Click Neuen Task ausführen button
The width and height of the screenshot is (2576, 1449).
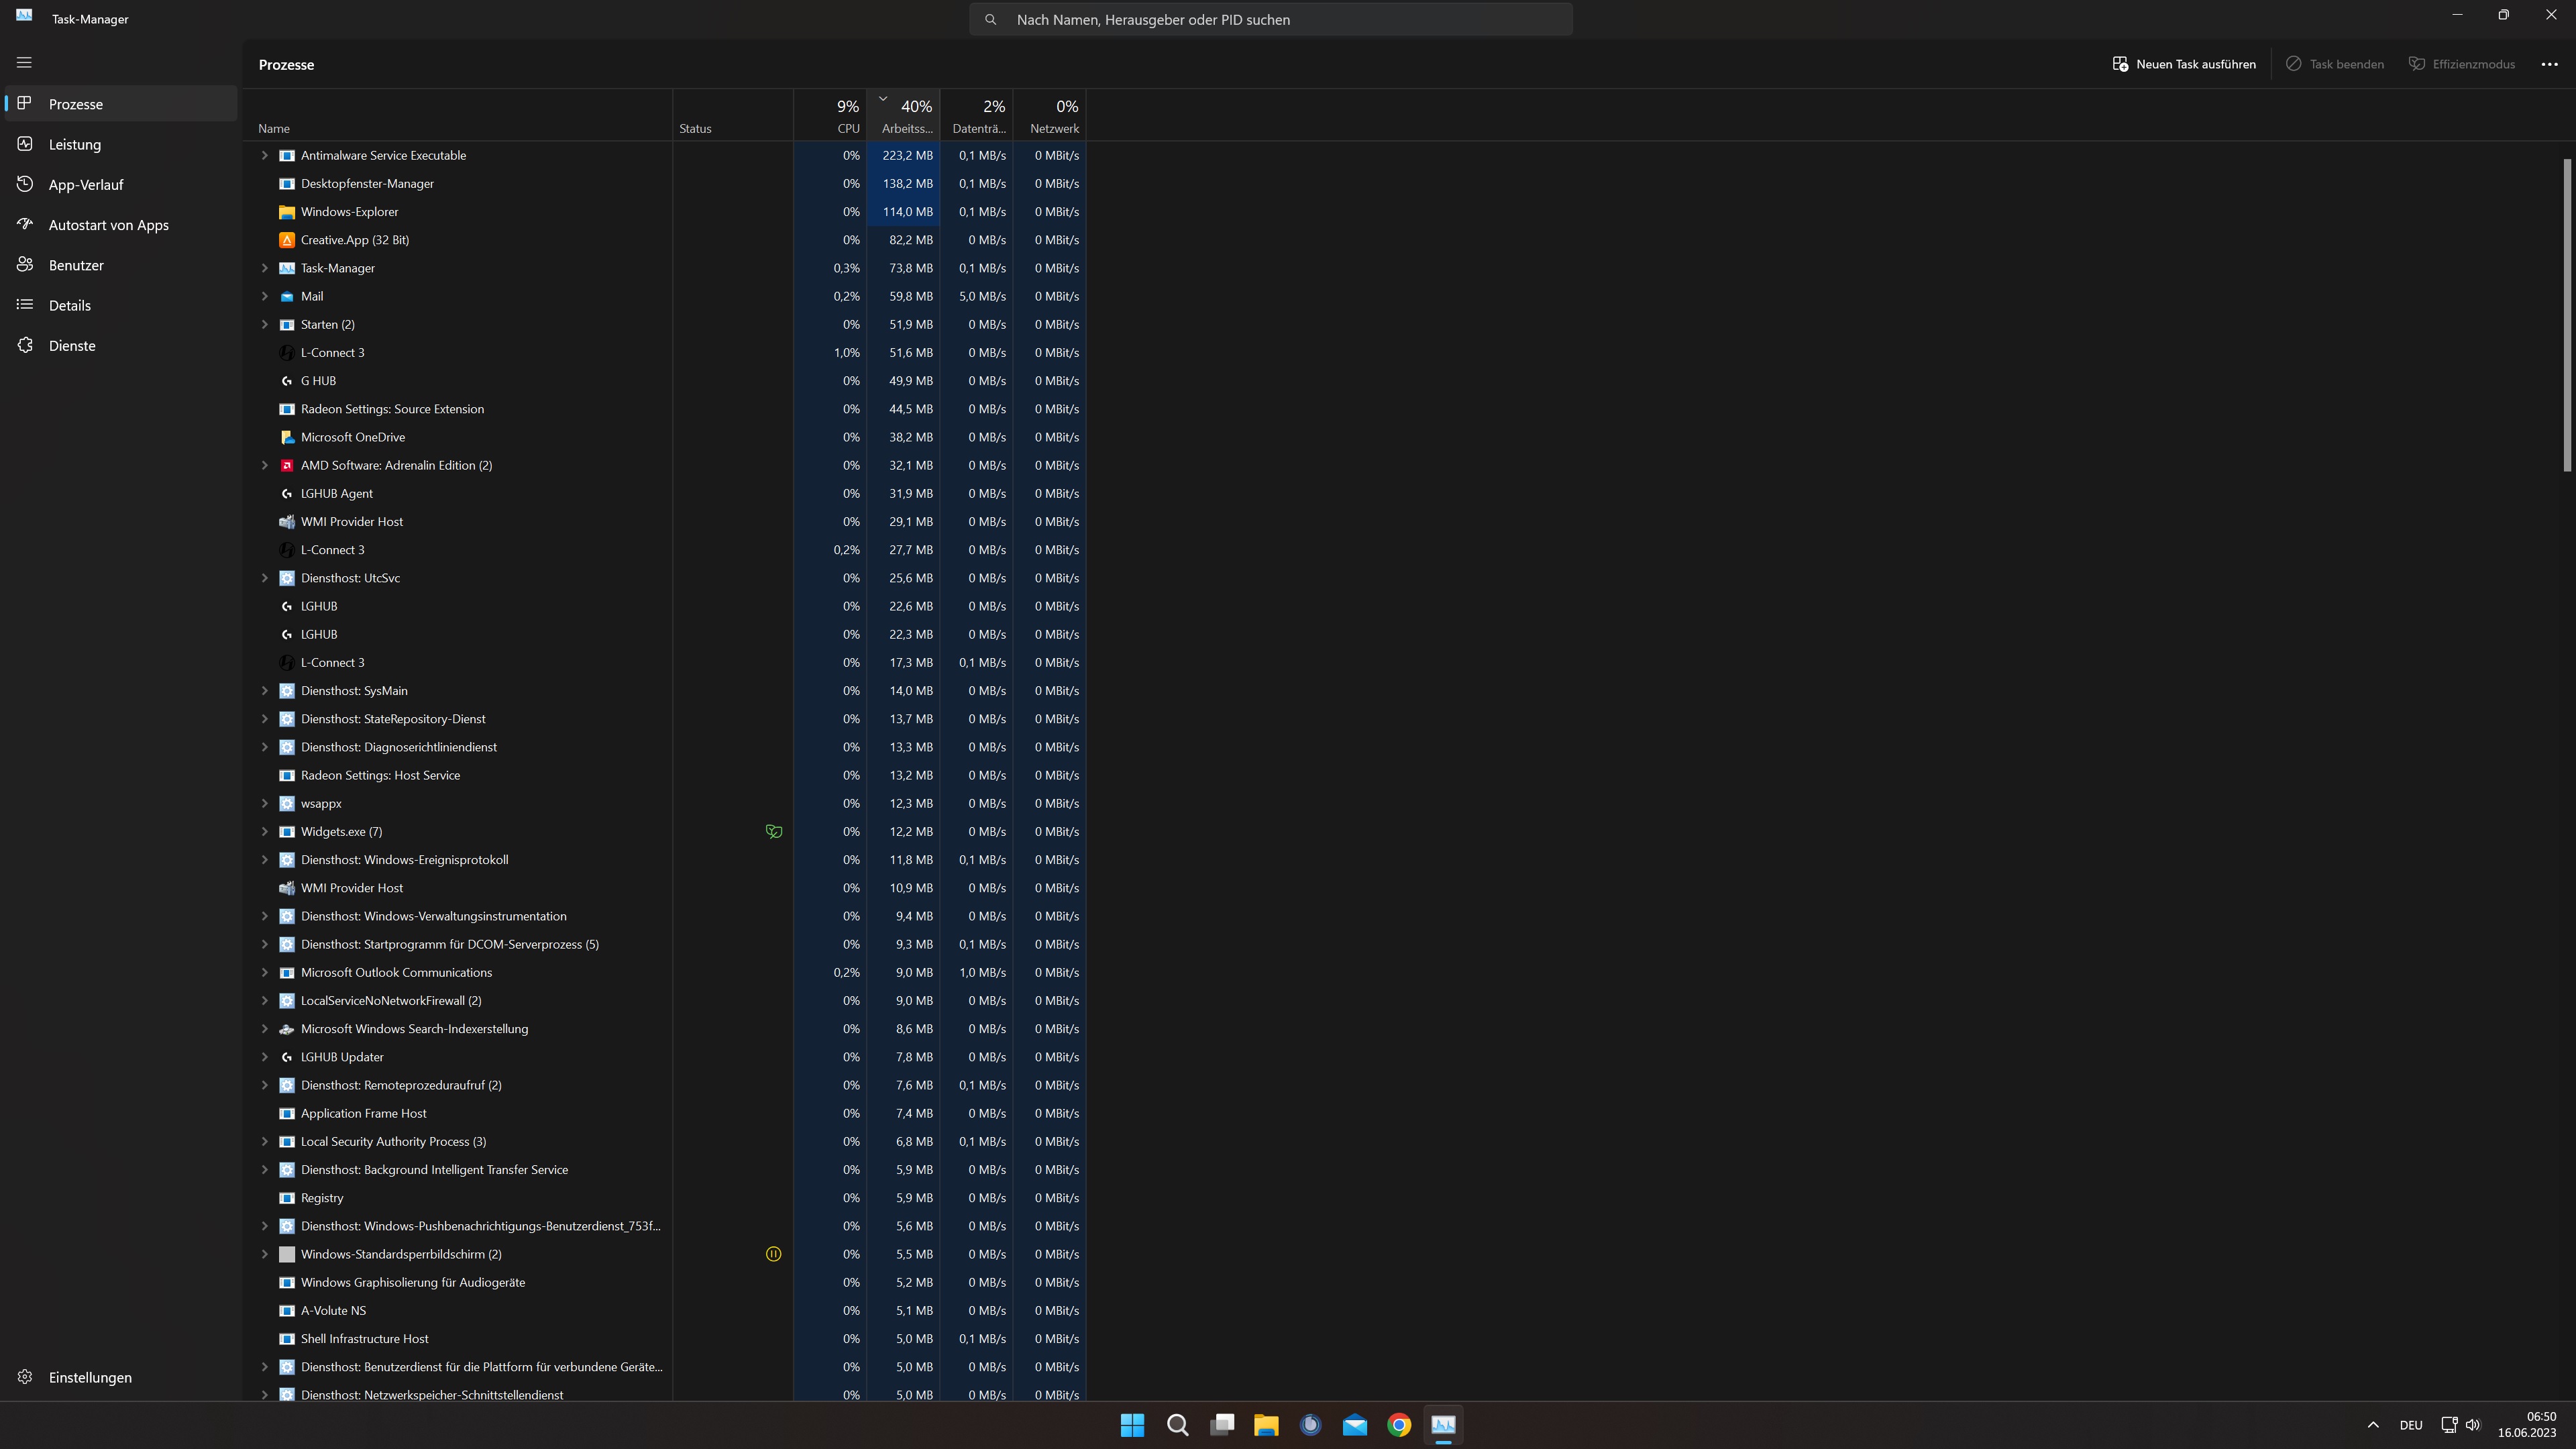[2184, 64]
